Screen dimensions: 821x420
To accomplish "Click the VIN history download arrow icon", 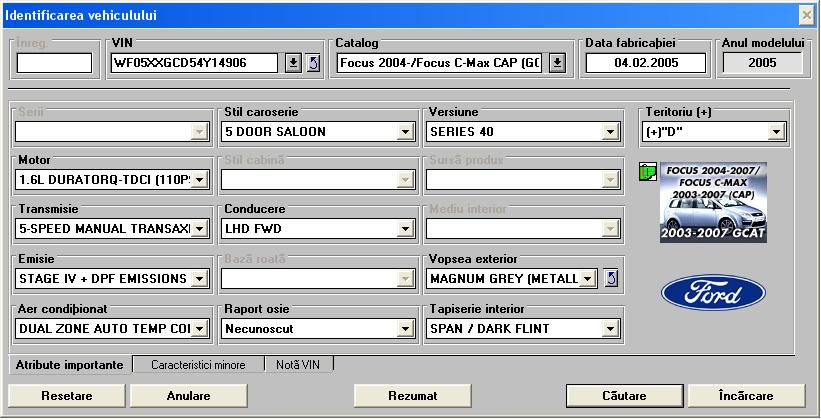I will click(293, 64).
